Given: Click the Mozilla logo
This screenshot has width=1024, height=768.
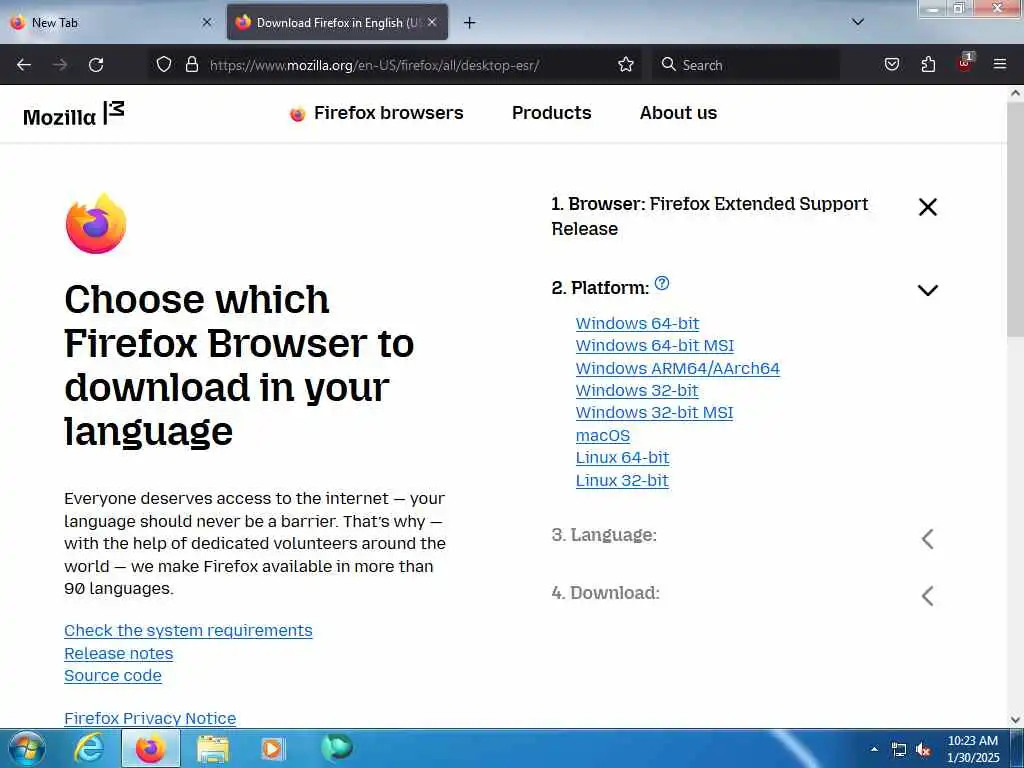Looking at the screenshot, I should 73,114.
